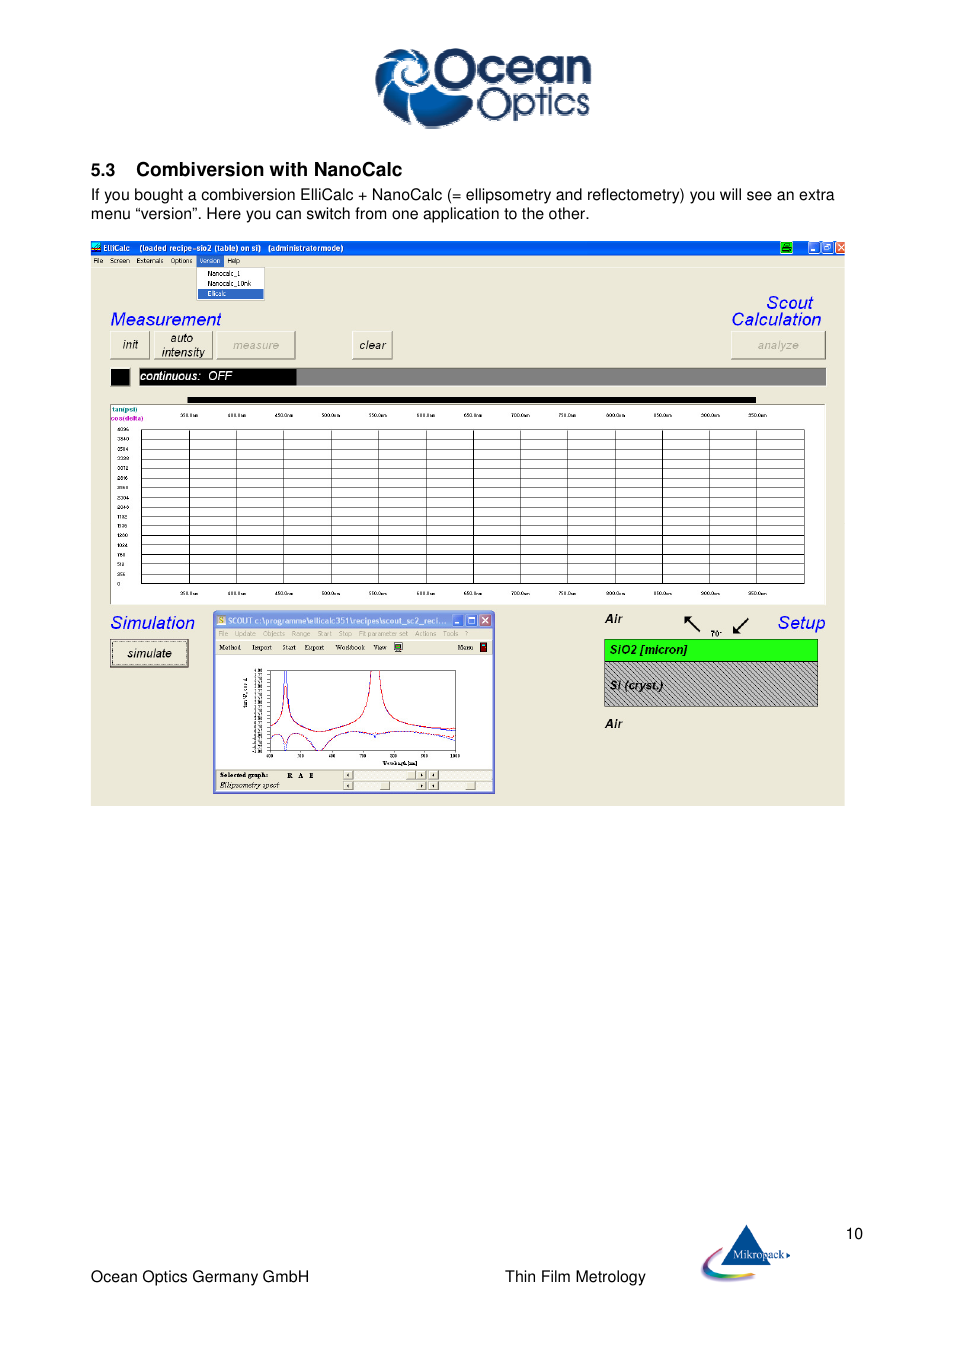Click the analyze button under Scout Calculation
Image resolution: width=954 pixels, height=1351 pixels.
[x=778, y=345]
